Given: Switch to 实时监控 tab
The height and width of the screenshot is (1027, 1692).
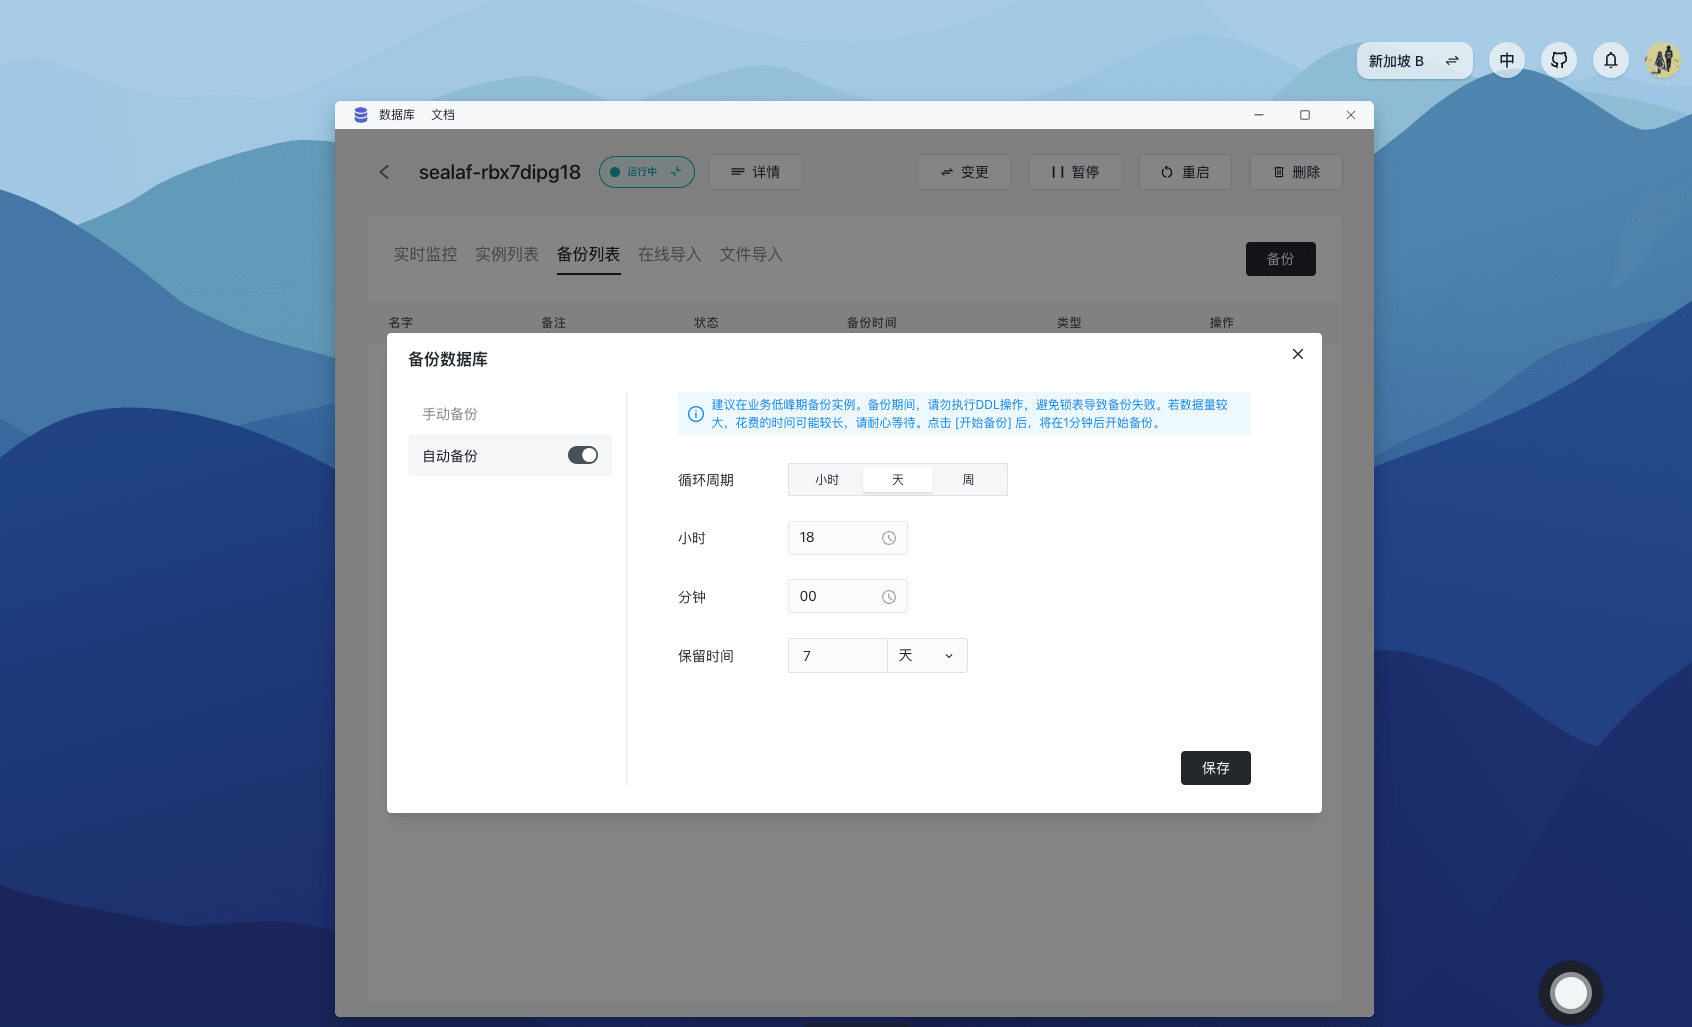Looking at the screenshot, I should click(x=425, y=255).
